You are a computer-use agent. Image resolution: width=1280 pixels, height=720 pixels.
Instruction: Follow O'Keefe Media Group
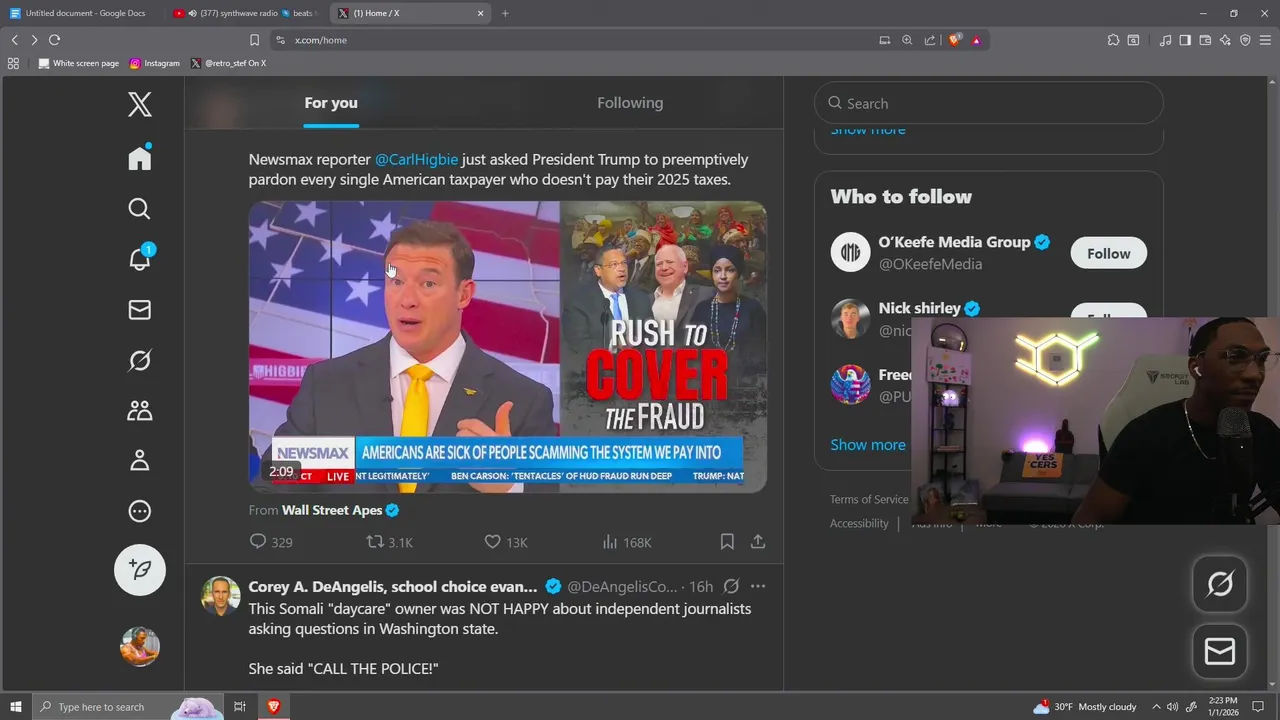1109,254
